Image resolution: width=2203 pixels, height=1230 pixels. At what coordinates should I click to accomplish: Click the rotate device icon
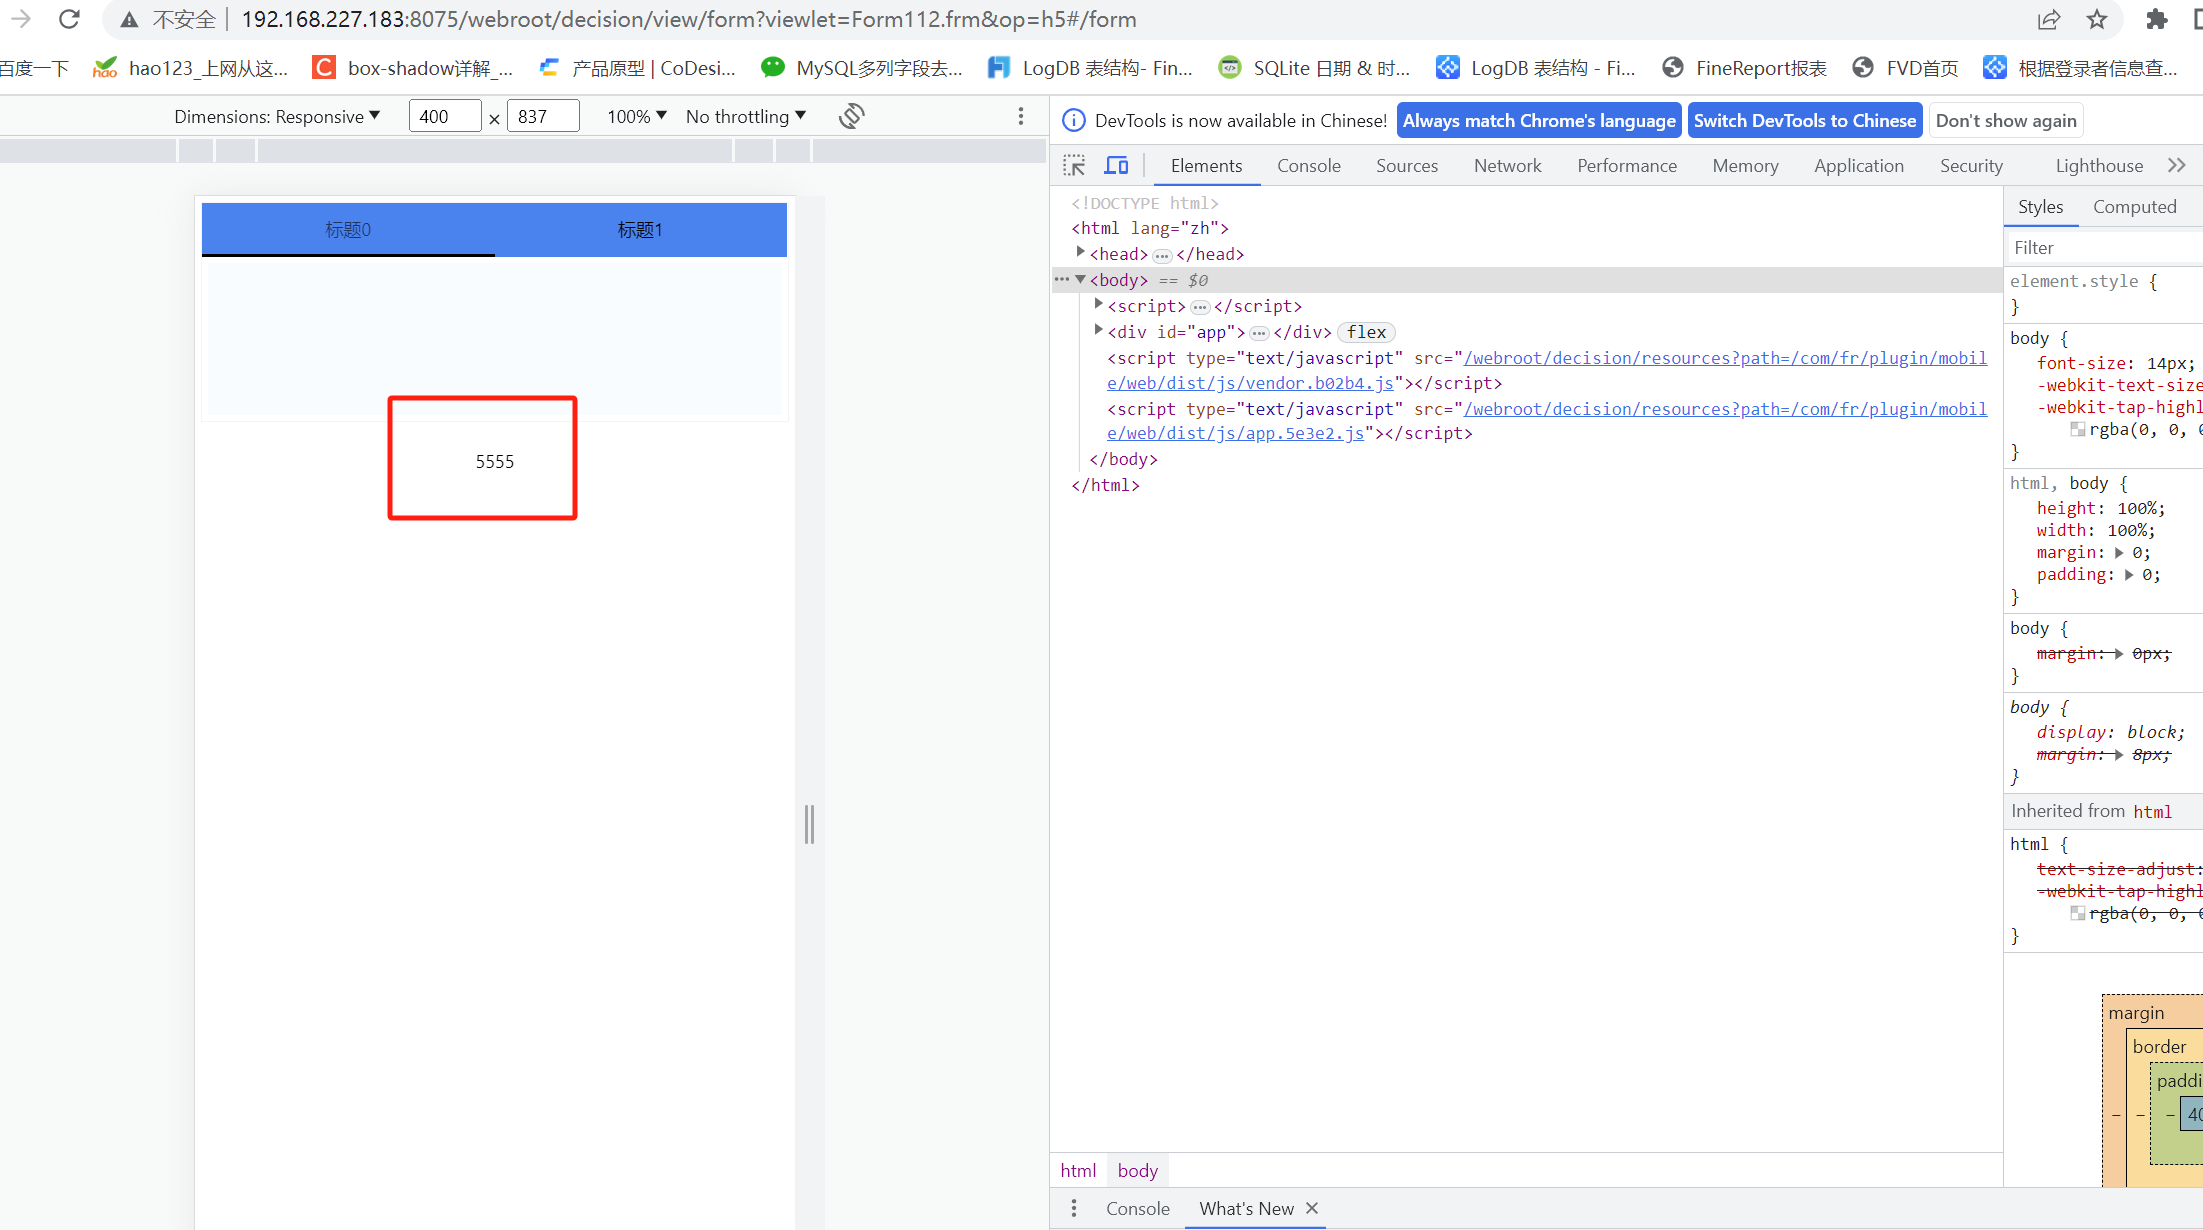851,116
